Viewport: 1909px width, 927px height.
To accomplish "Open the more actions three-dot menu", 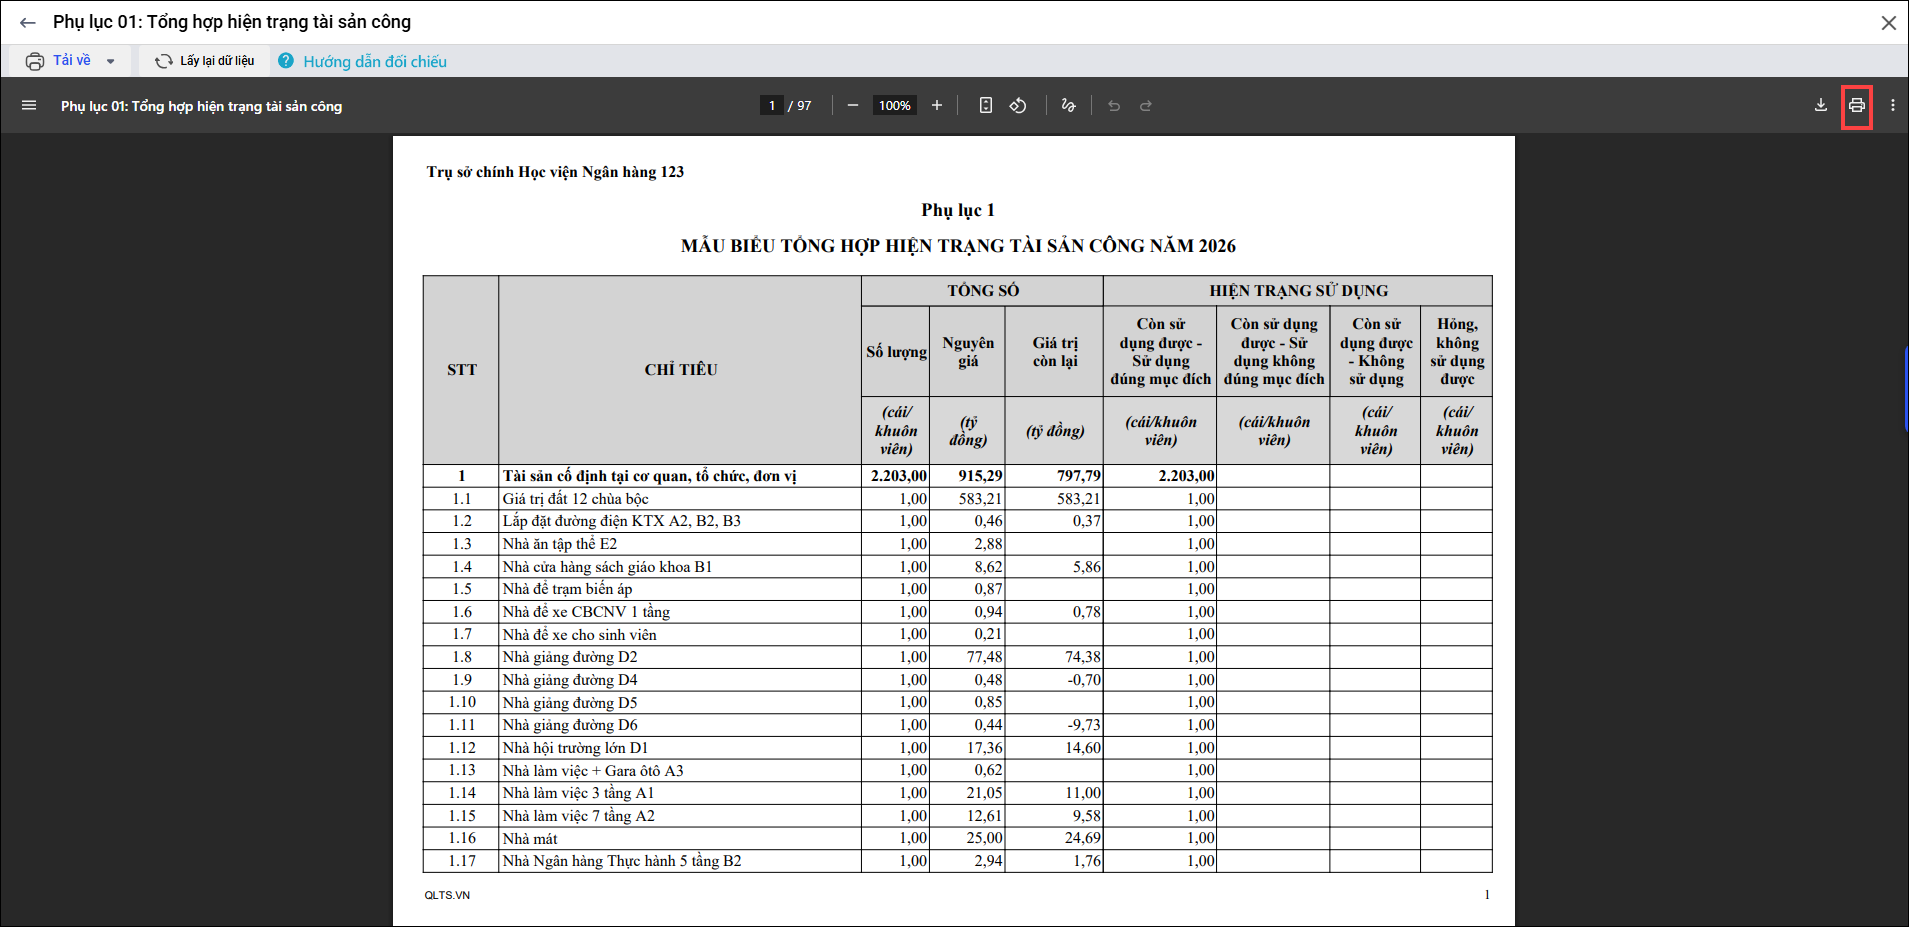I will tap(1893, 105).
